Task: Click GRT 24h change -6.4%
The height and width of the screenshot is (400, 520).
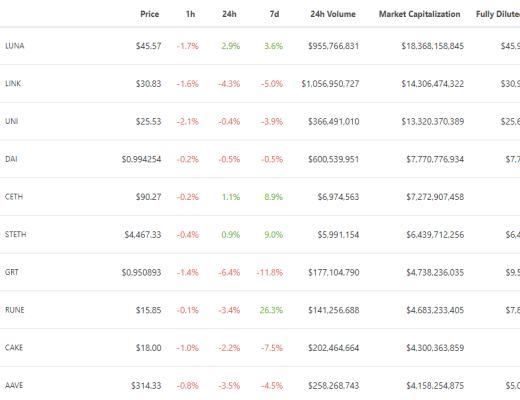Action: tap(229, 272)
